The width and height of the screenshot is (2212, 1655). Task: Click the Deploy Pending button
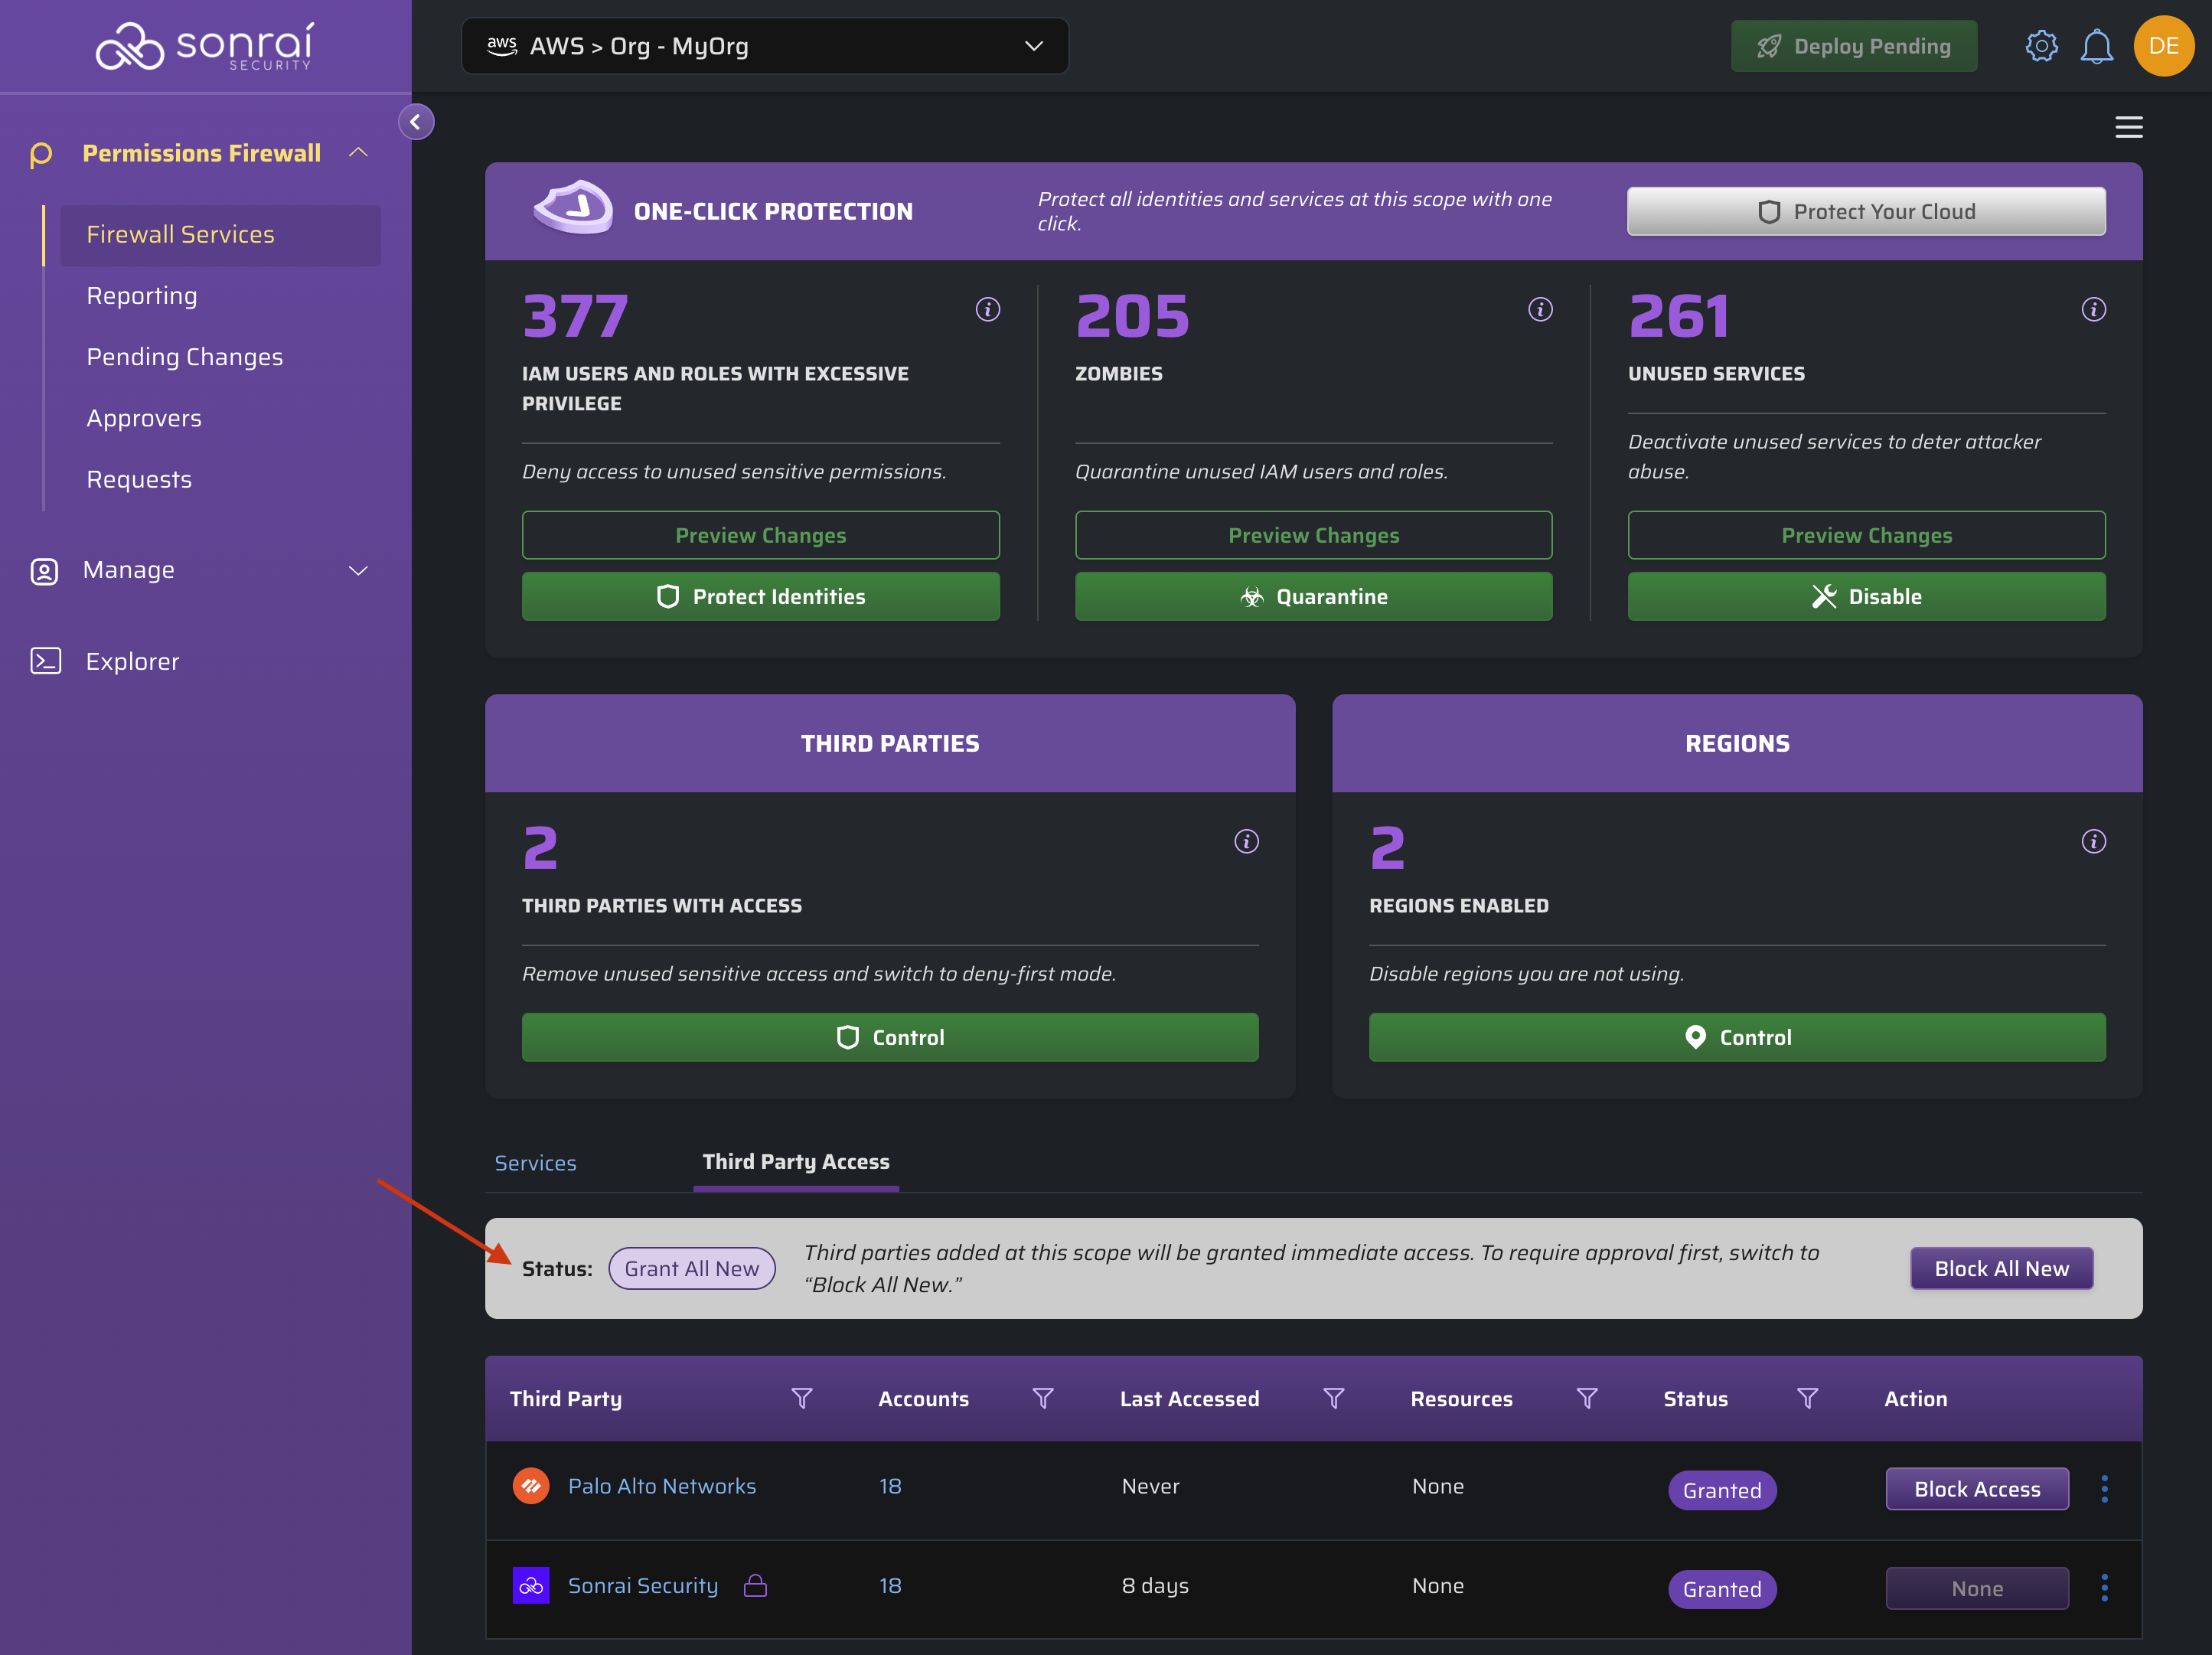[x=1854, y=46]
